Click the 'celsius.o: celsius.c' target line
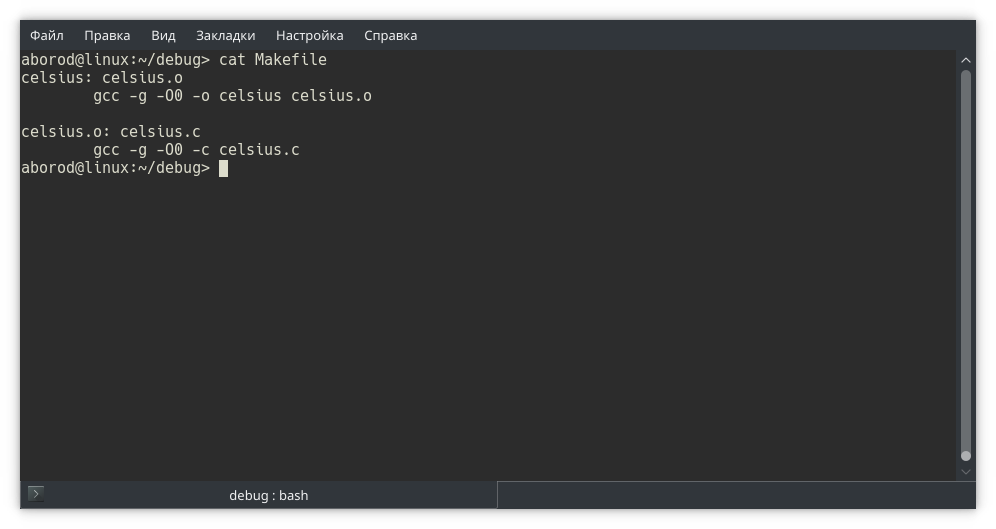The image size is (996, 529). (111, 132)
